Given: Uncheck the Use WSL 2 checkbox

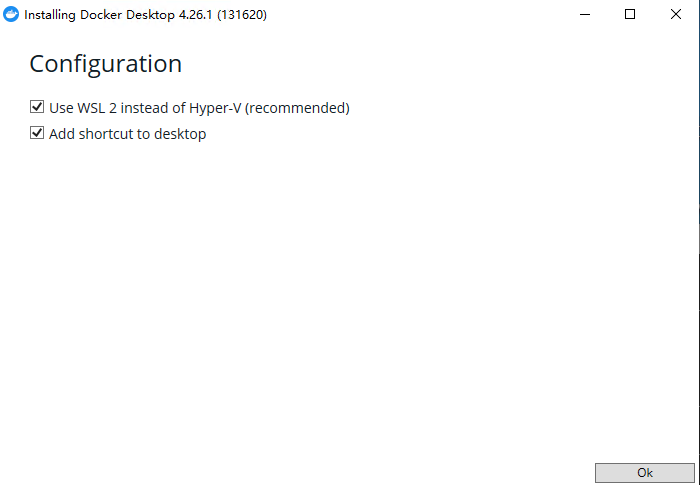Looking at the screenshot, I should pyautogui.click(x=37, y=107).
